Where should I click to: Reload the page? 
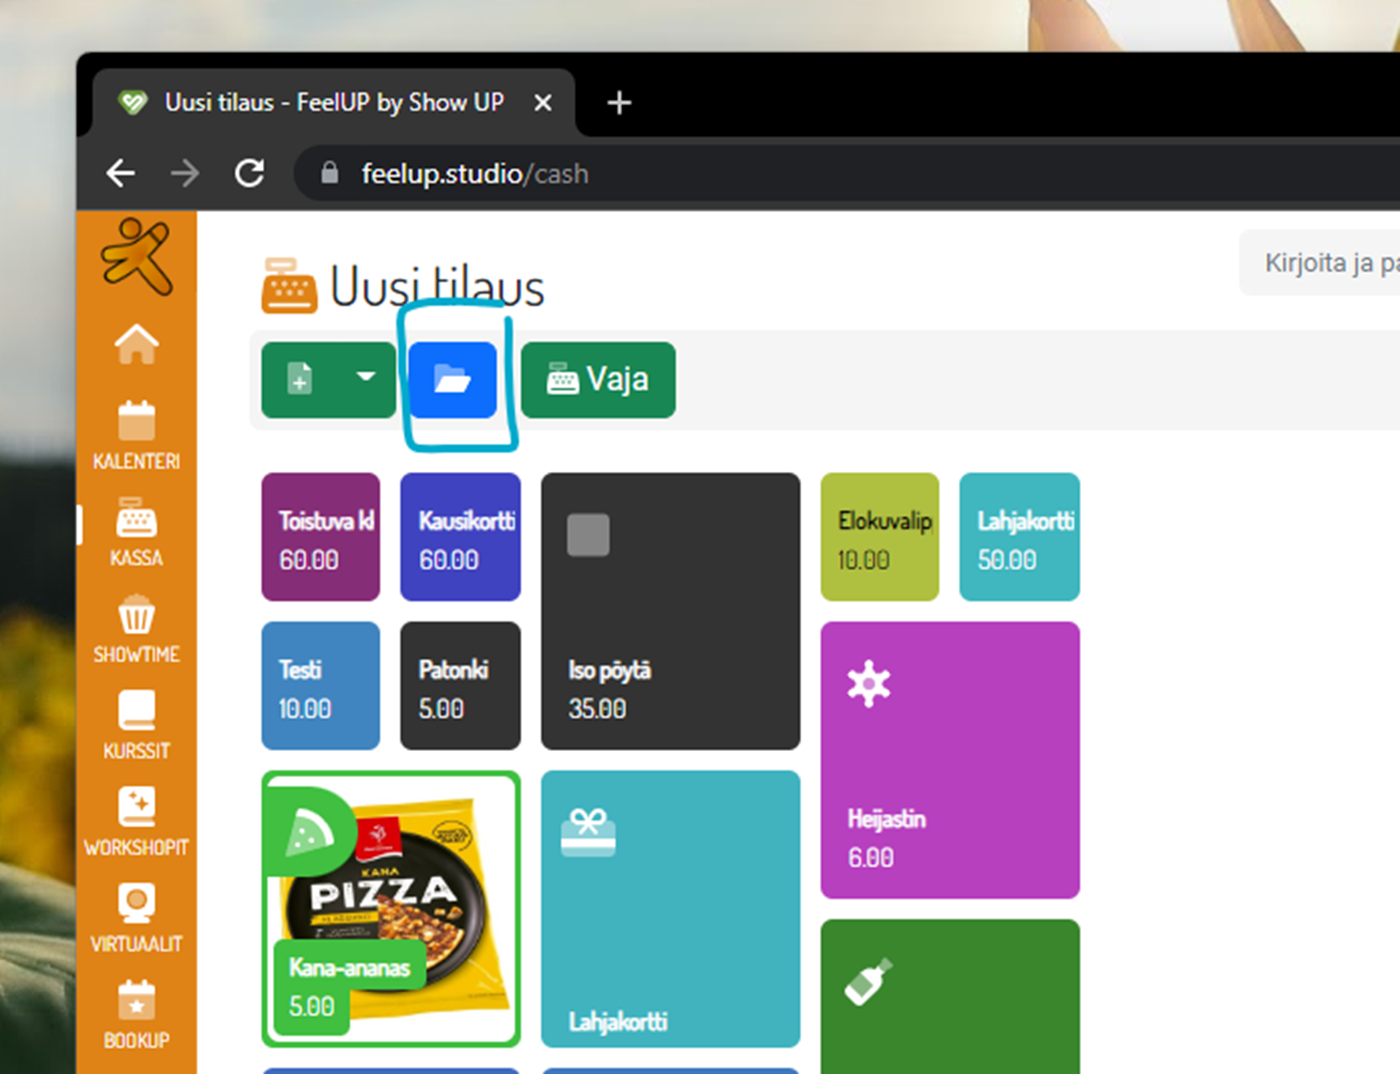[x=249, y=174]
